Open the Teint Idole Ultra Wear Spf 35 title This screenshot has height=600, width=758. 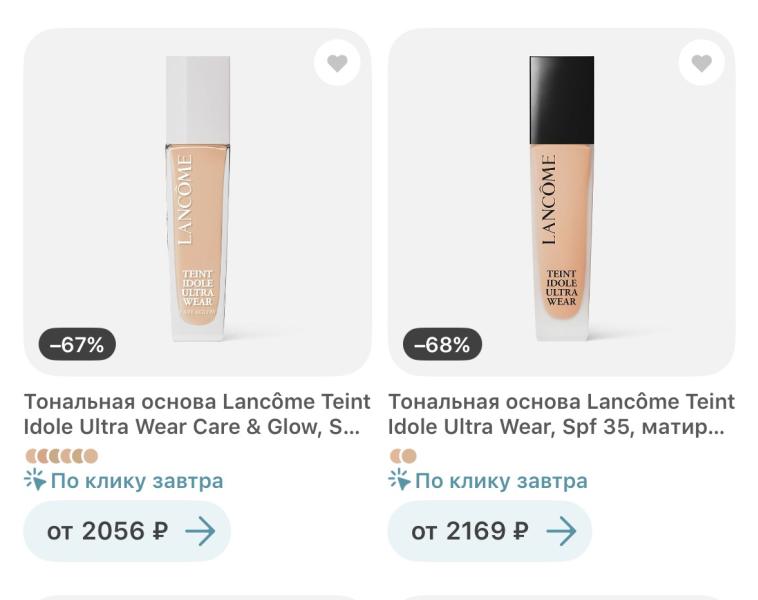tap(561, 414)
